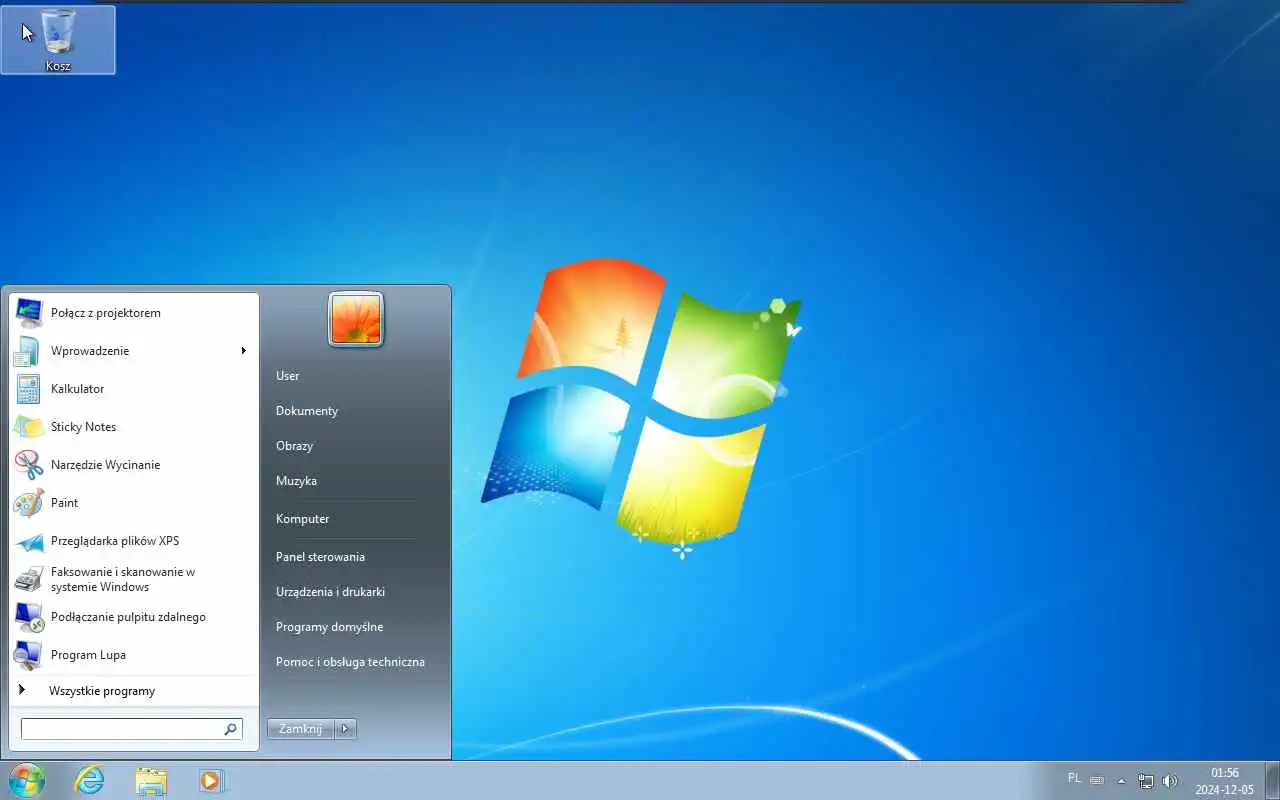Open Pomoc i obsługa techniczna
Image resolution: width=1280 pixels, height=800 pixels.
click(351, 662)
